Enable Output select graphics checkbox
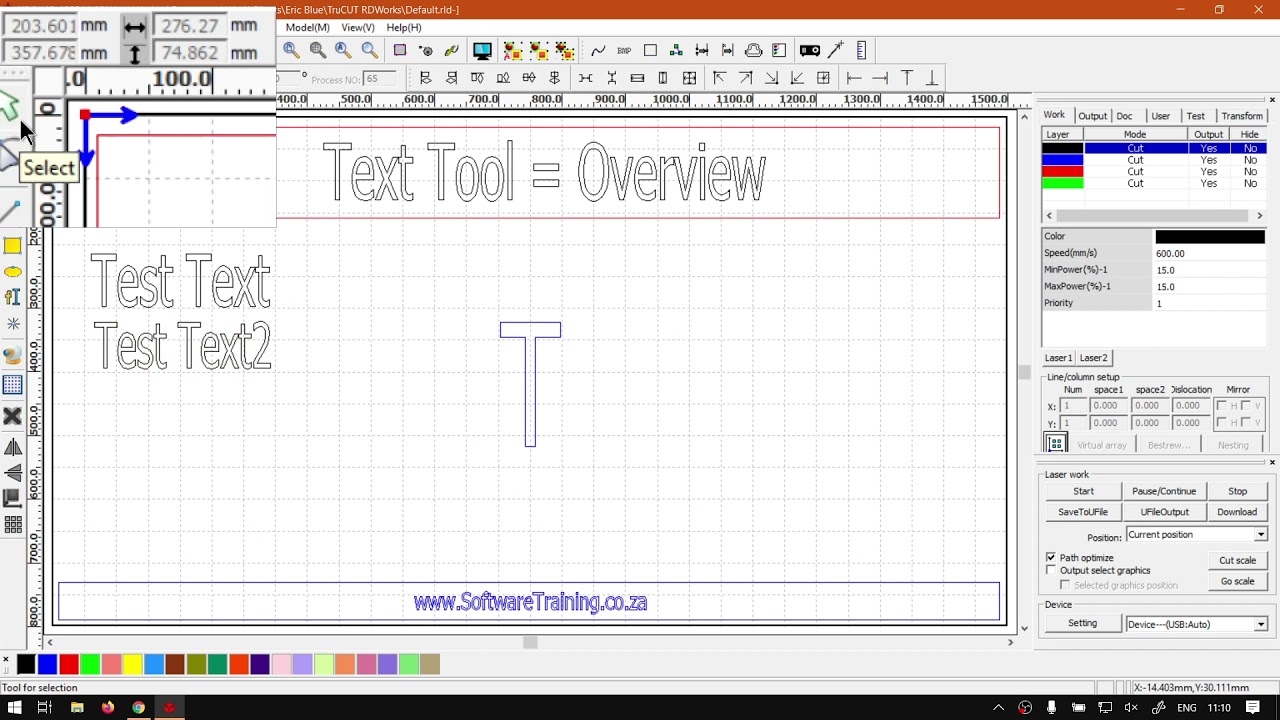This screenshot has width=1280, height=720. pos(1051,570)
